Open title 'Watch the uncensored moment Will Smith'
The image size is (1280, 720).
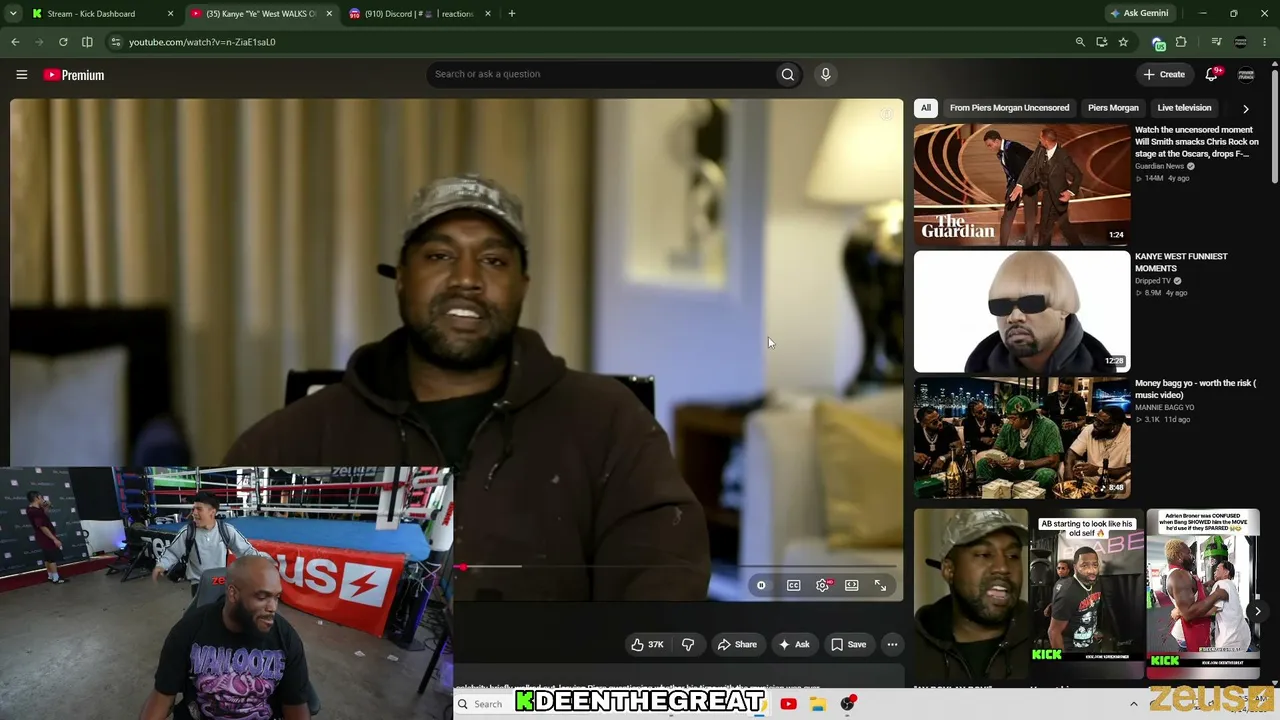pyautogui.click(x=1197, y=142)
